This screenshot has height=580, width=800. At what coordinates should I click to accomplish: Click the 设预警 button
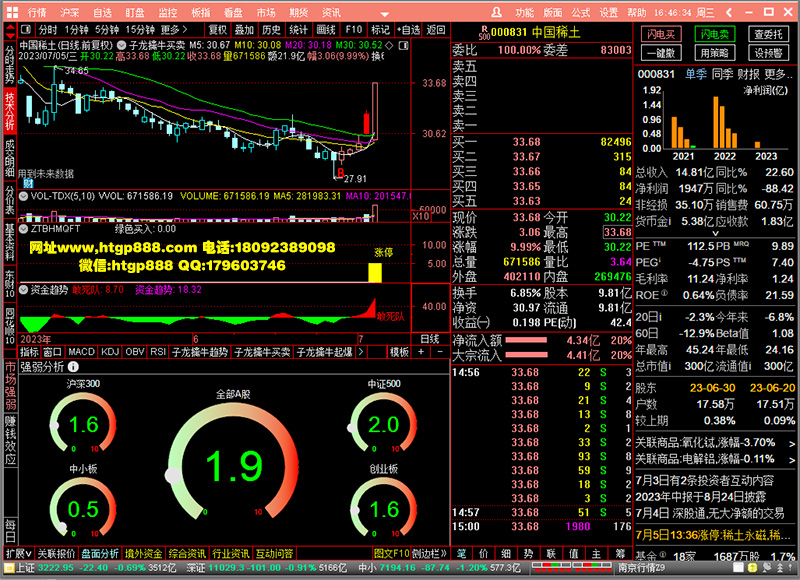768,53
